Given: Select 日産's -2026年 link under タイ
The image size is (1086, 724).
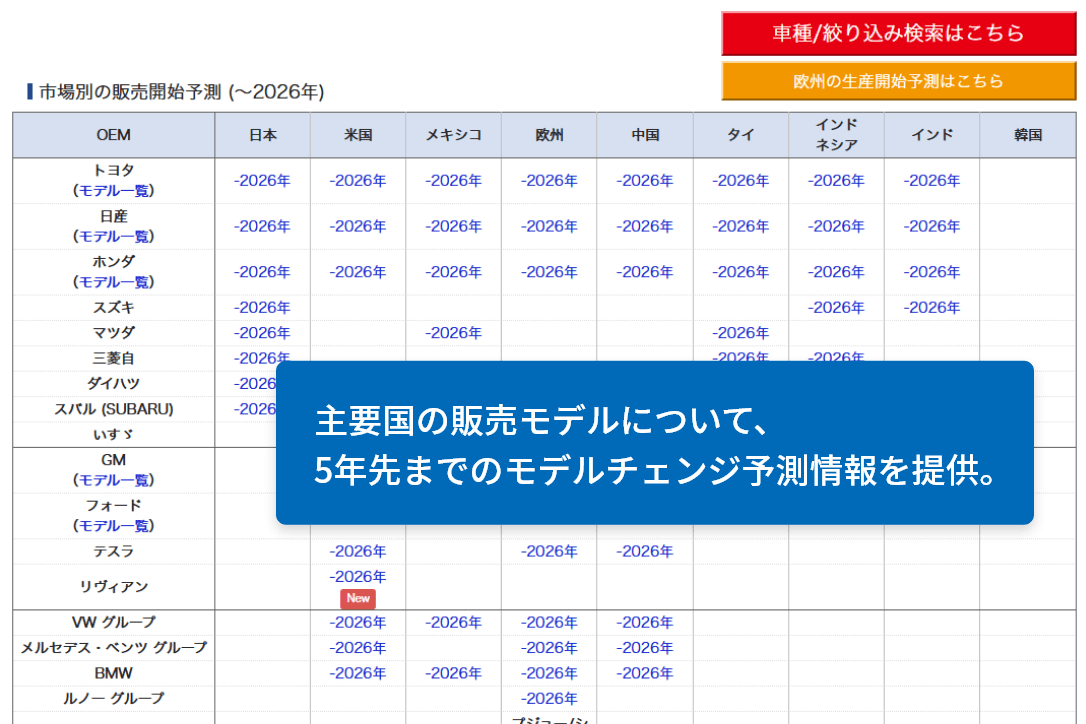Looking at the screenshot, I should [740, 227].
